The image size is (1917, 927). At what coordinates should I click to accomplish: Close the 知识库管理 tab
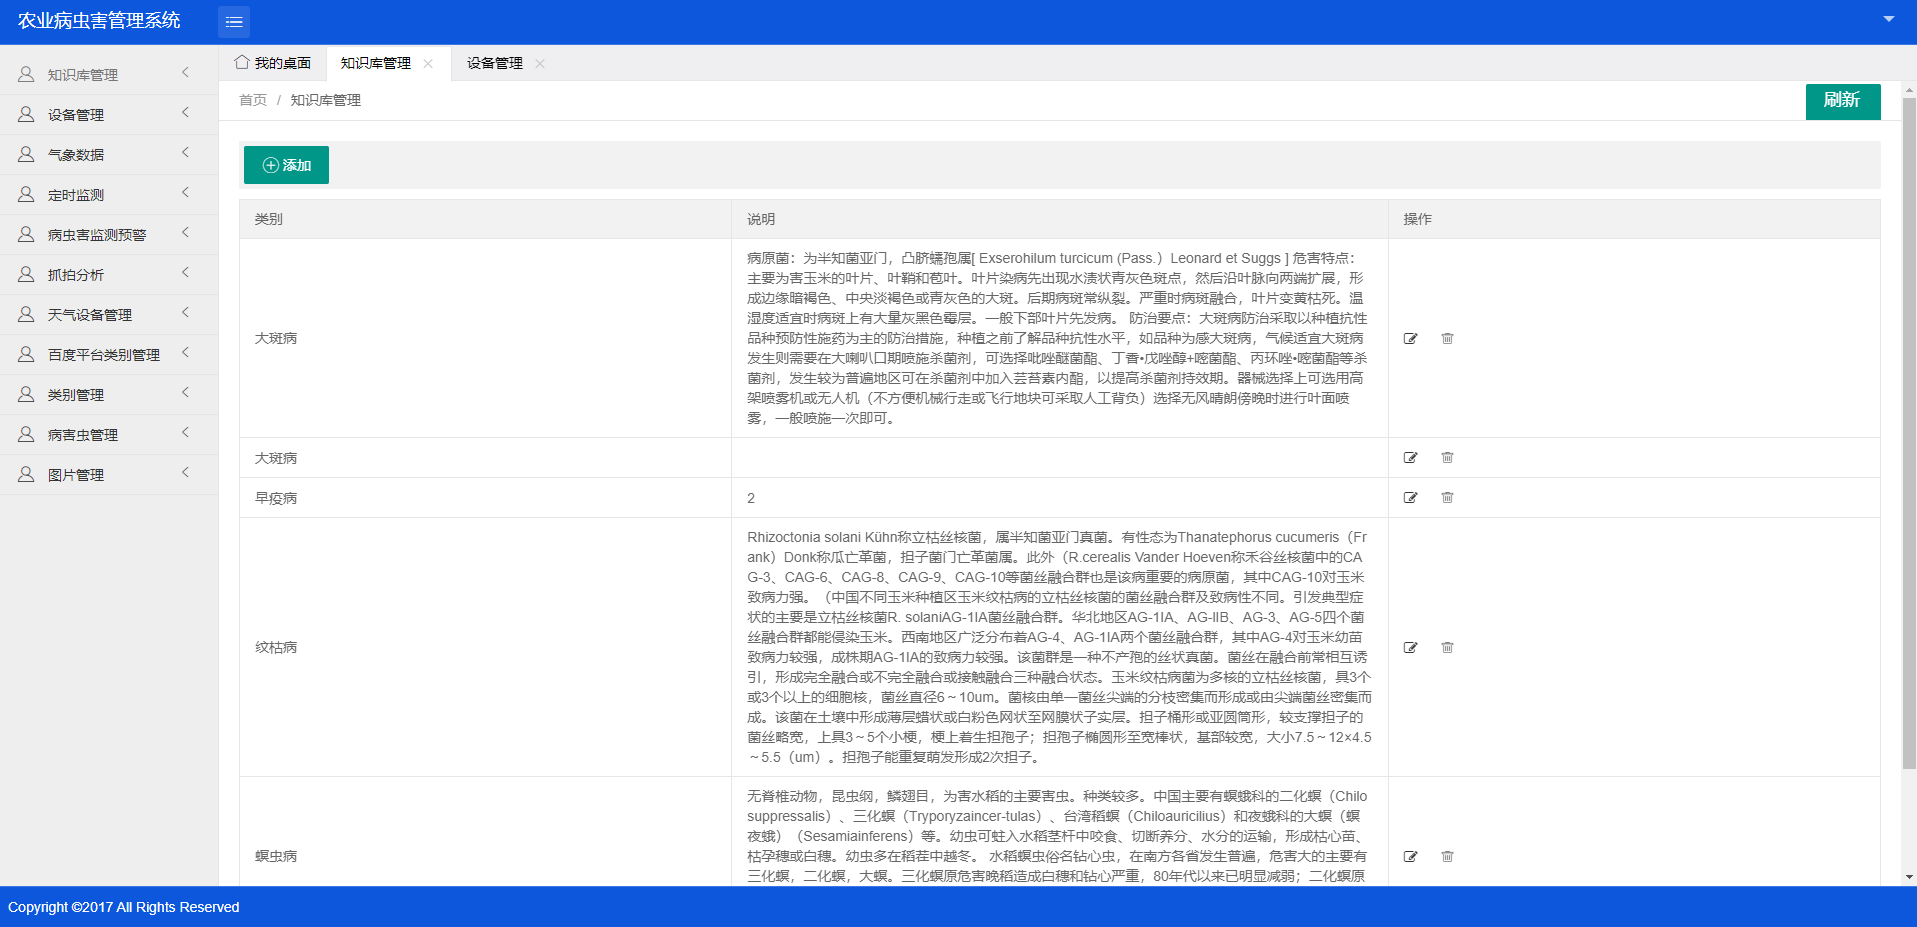pyautogui.click(x=428, y=64)
